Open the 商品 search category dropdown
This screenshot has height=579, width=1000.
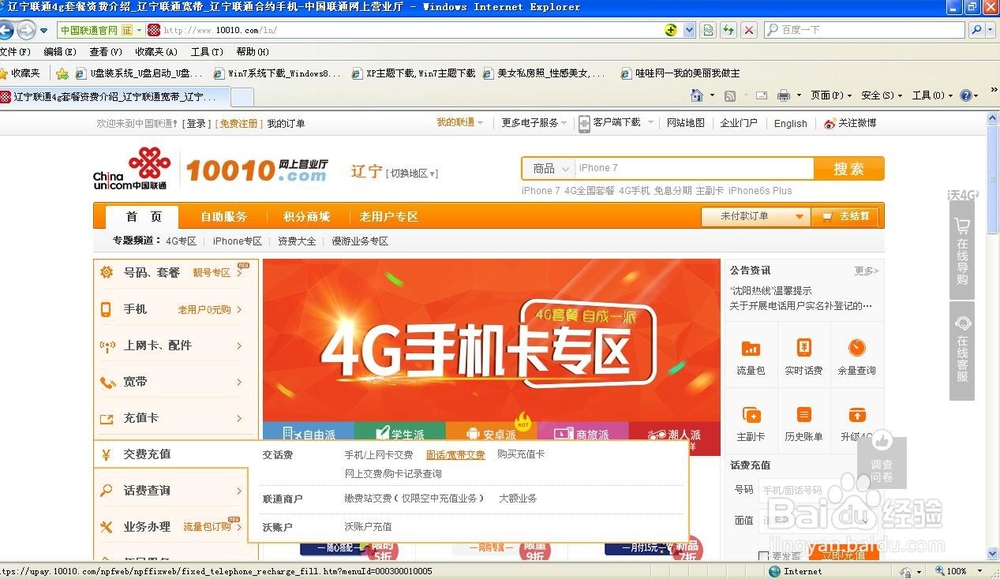pyautogui.click(x=548, y=168)
